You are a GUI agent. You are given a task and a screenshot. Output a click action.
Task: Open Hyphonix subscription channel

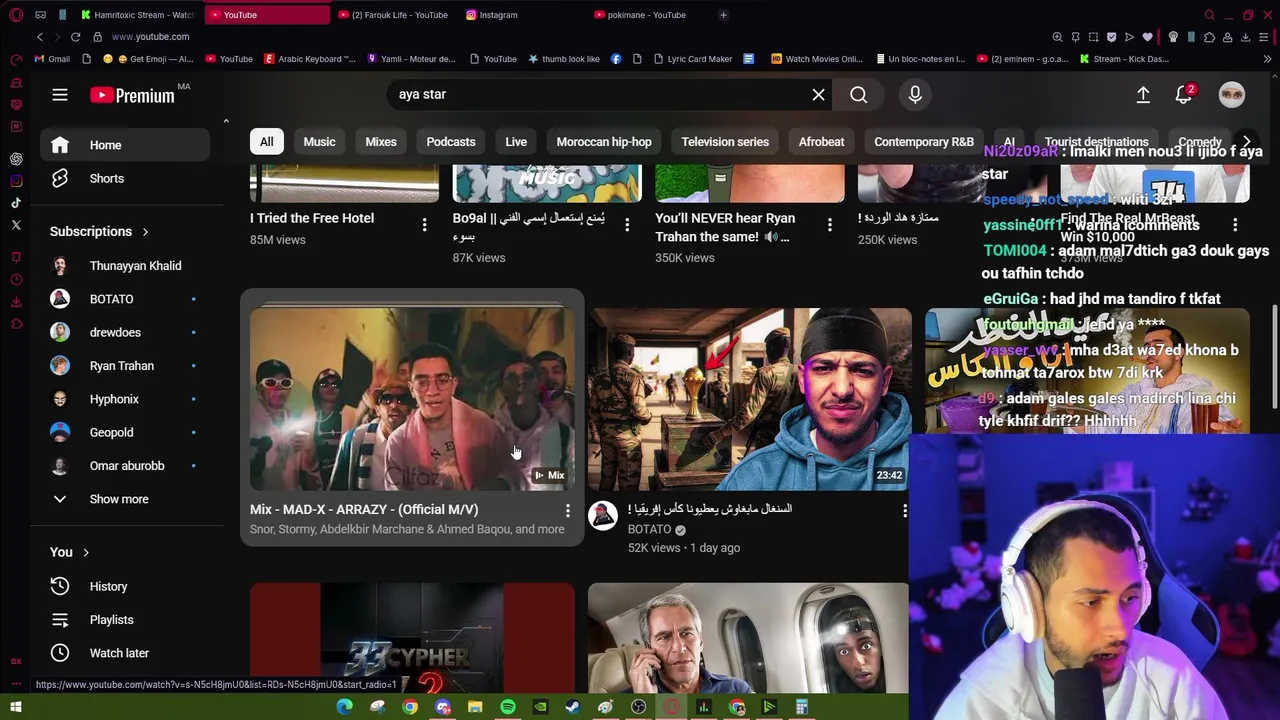tap(125, 399)
